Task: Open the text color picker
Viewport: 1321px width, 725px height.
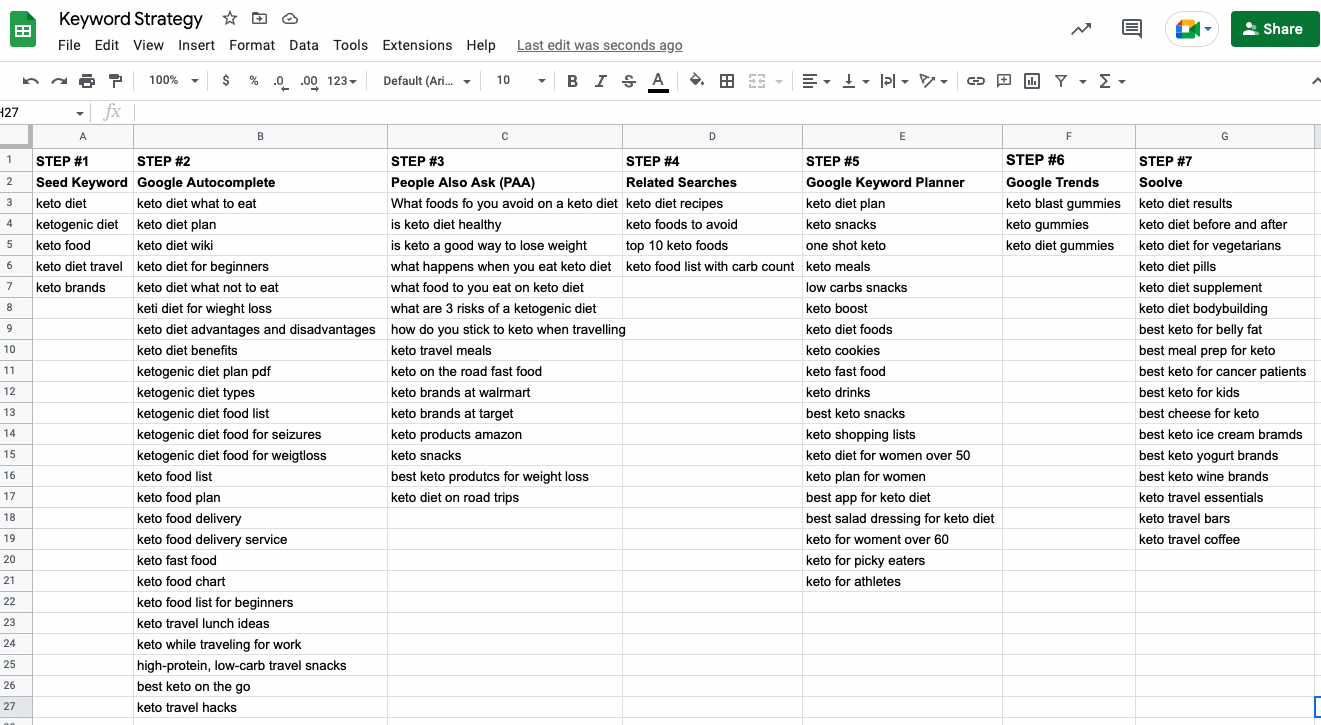Action: pos(658,81)
